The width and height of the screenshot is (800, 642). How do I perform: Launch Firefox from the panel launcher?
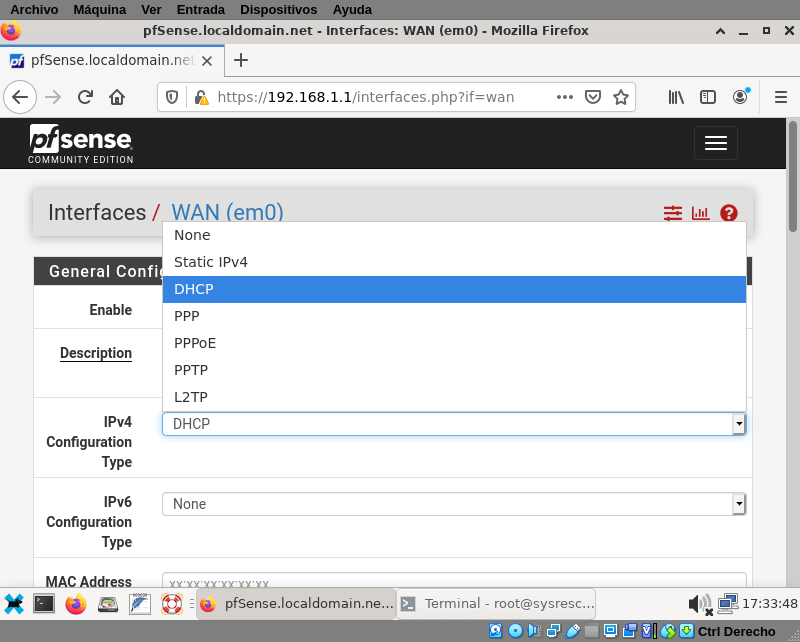point(76,604)
